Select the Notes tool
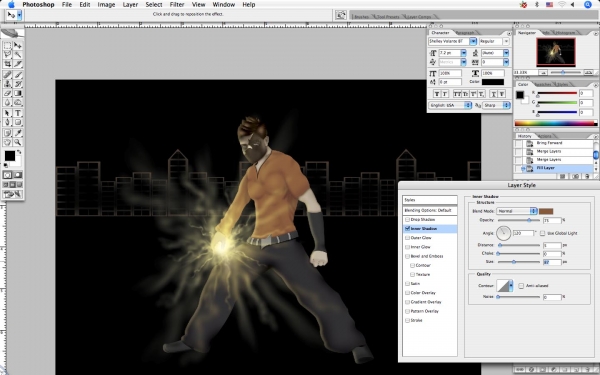Viewport: 600px width, 375px height. coord(7,133)
